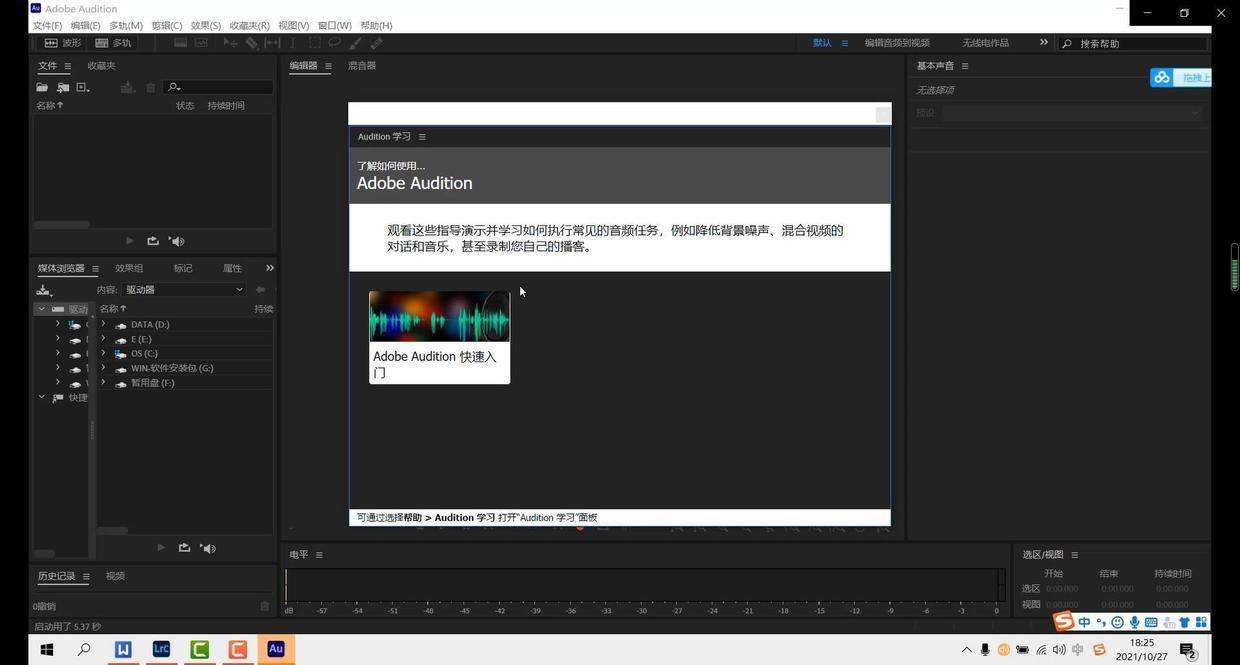Viewport: 1240px width, 665px height.
Task: Switch to 混音器 tab
Action: pyautogui.click(x=361, y=66)
